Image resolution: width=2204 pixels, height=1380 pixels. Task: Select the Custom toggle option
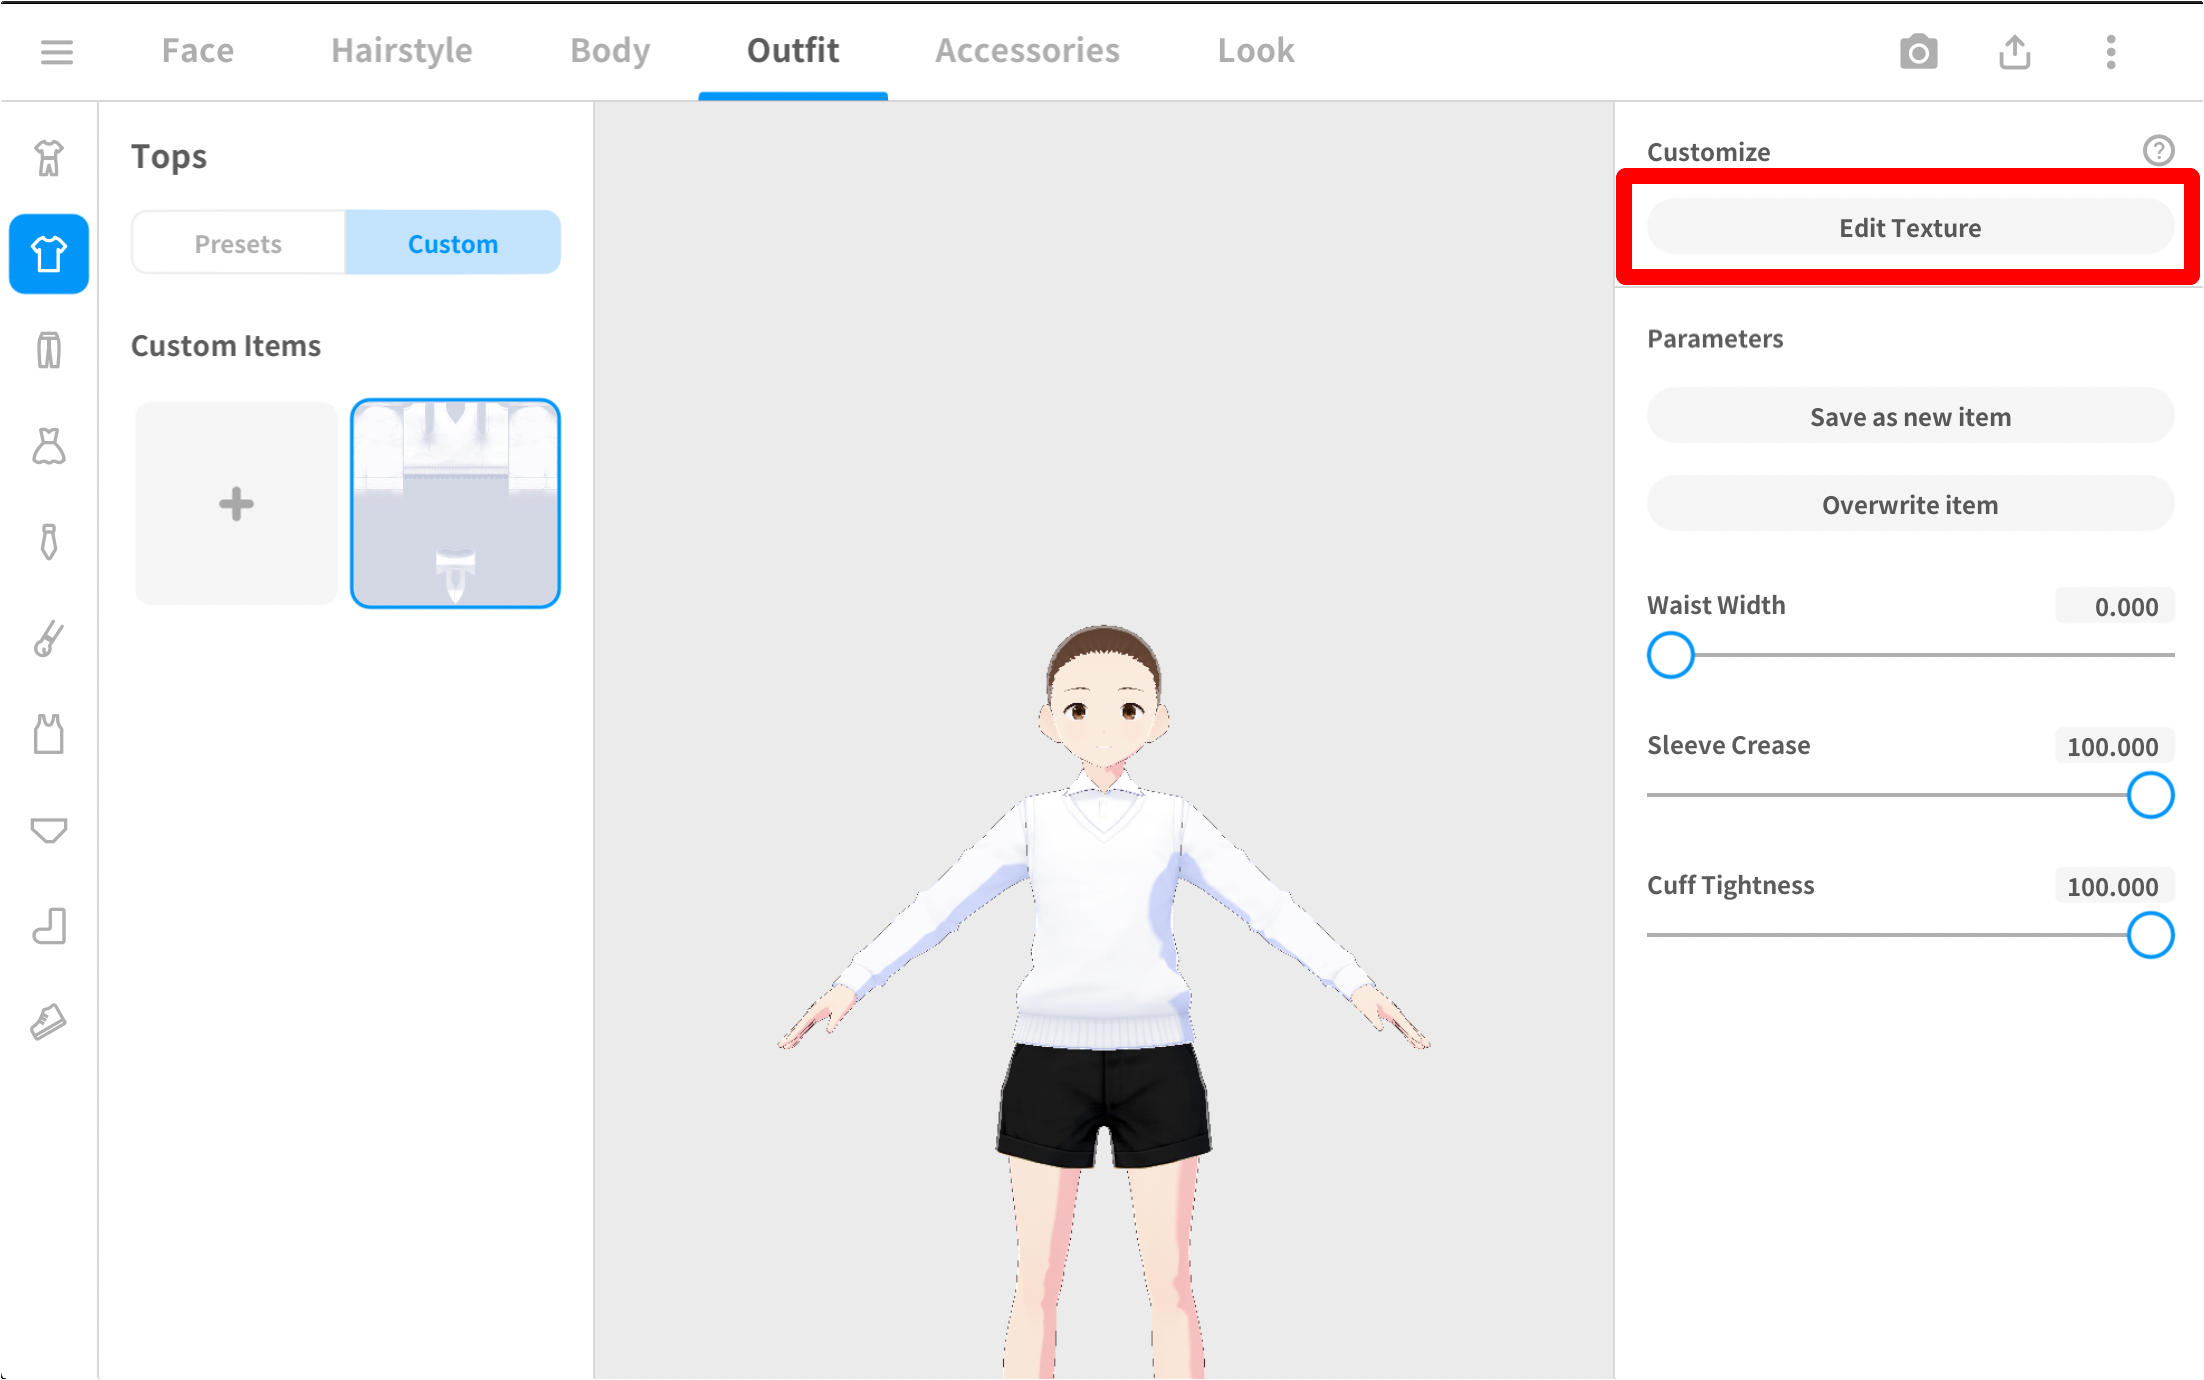click(452, 243)
